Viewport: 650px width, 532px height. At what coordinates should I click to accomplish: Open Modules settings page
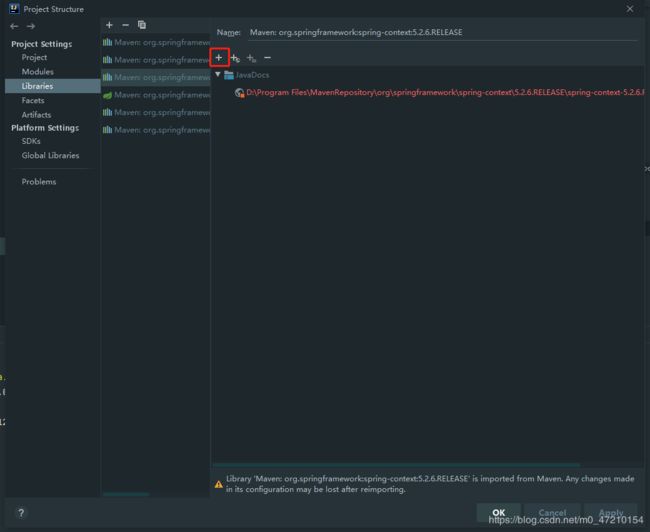click(38, 72)
